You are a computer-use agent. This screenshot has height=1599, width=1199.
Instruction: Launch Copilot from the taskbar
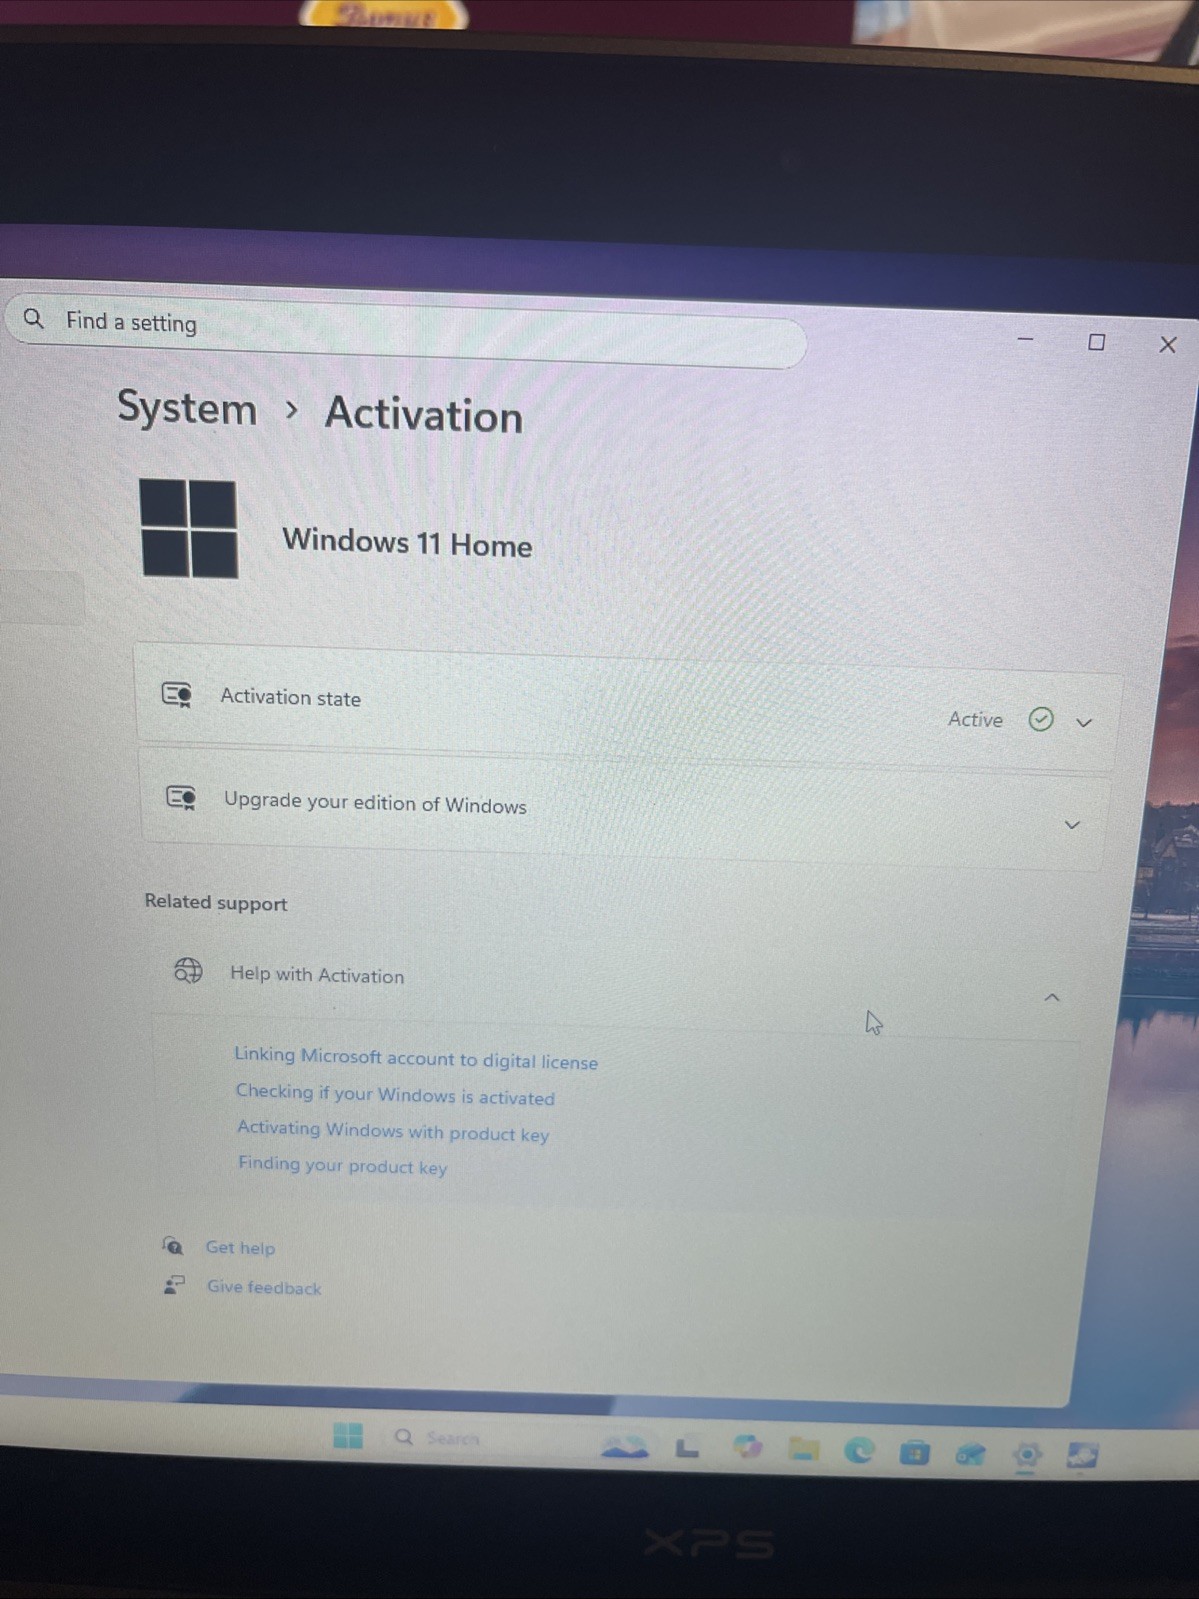pyautogui.click(x=747, y=1447)
